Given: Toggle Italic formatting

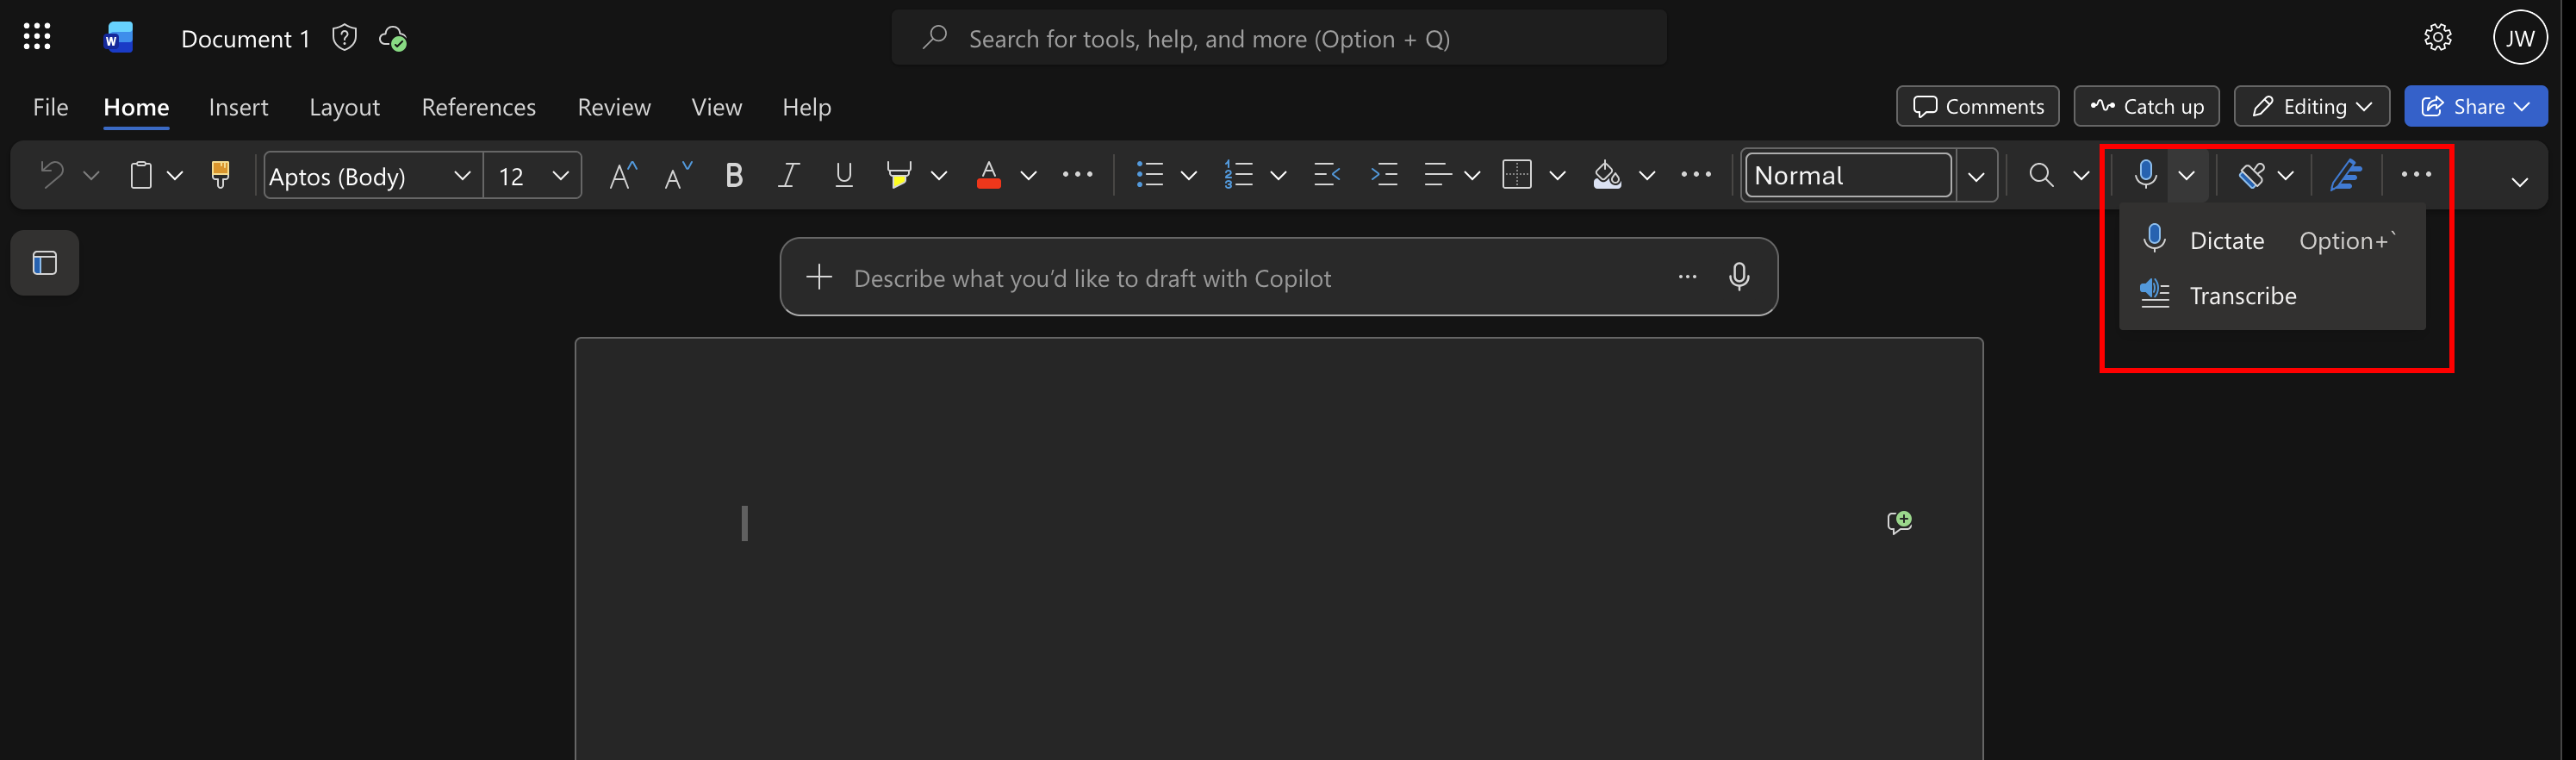Looking at the screenshot, I should point(789,175).
